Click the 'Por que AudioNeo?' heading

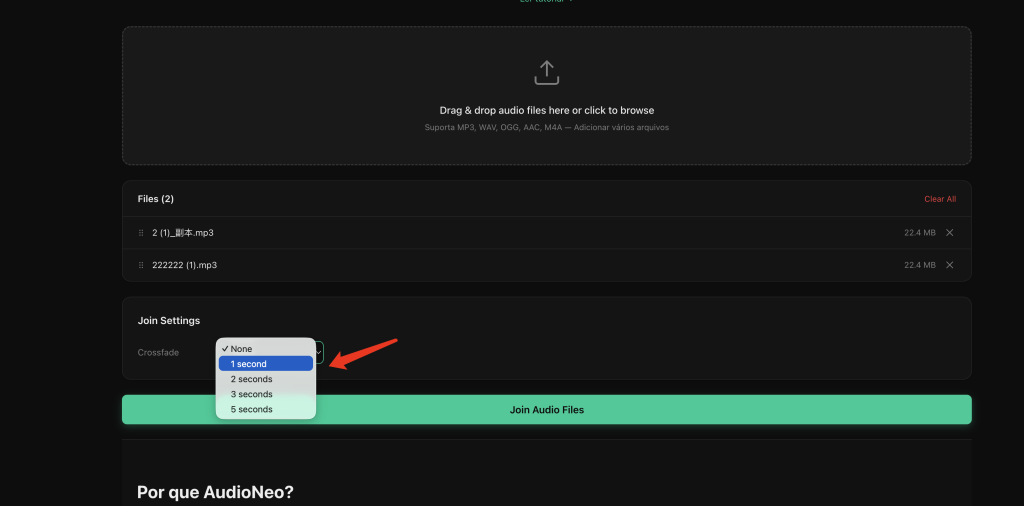point(215,492)
